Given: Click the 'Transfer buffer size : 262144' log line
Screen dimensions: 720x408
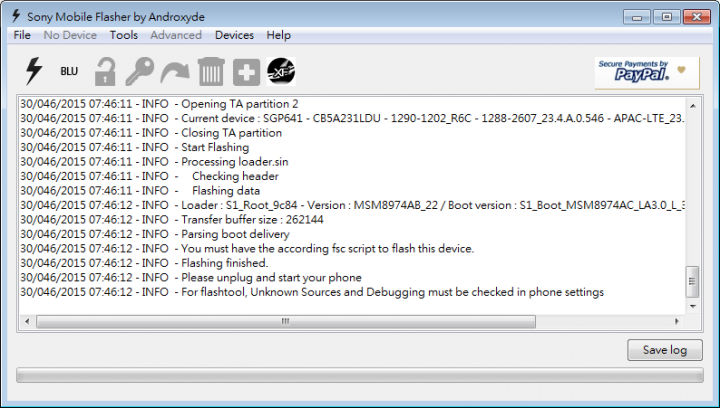Looking at the screenshot, I should [172, 219].
